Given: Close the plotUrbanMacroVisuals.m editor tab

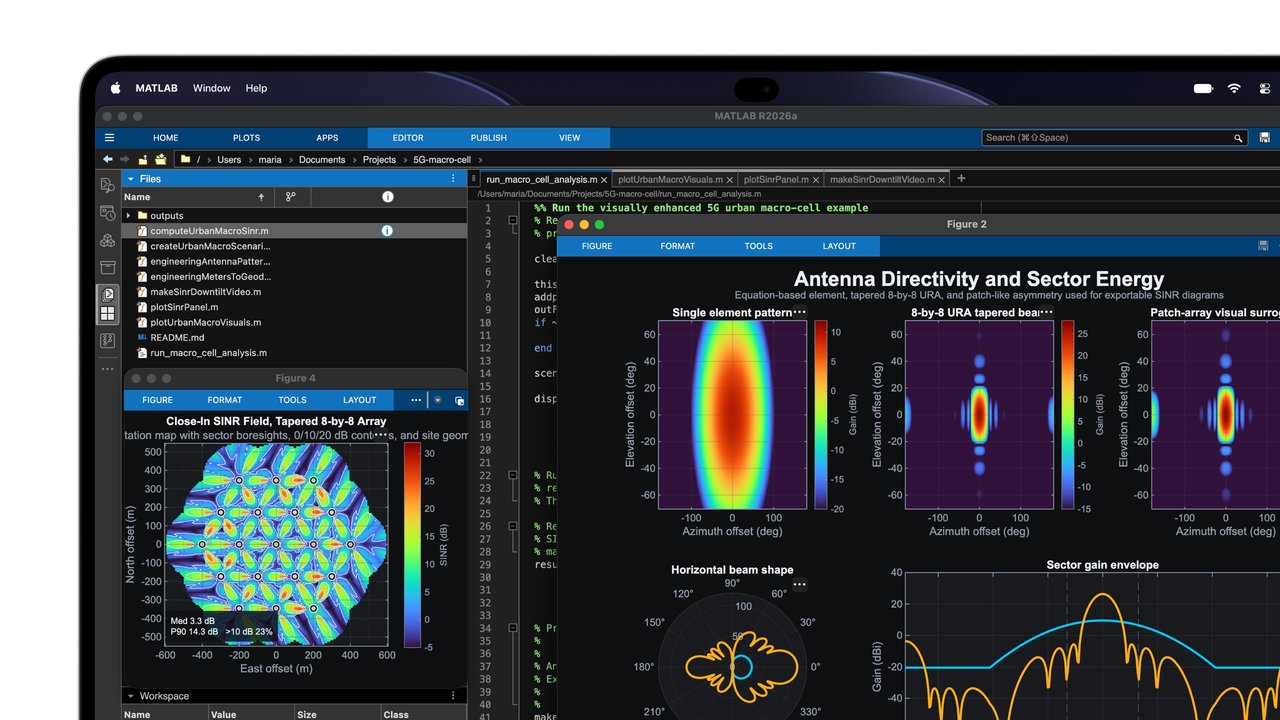Looking at the screenshot, I should 730,180.
